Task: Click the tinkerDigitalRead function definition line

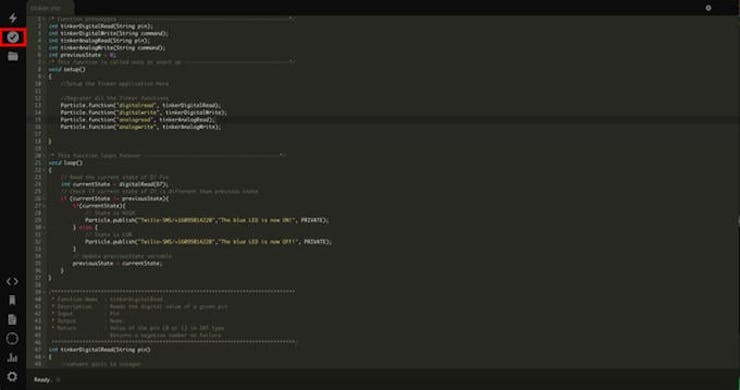Action: tap(100, 350)
